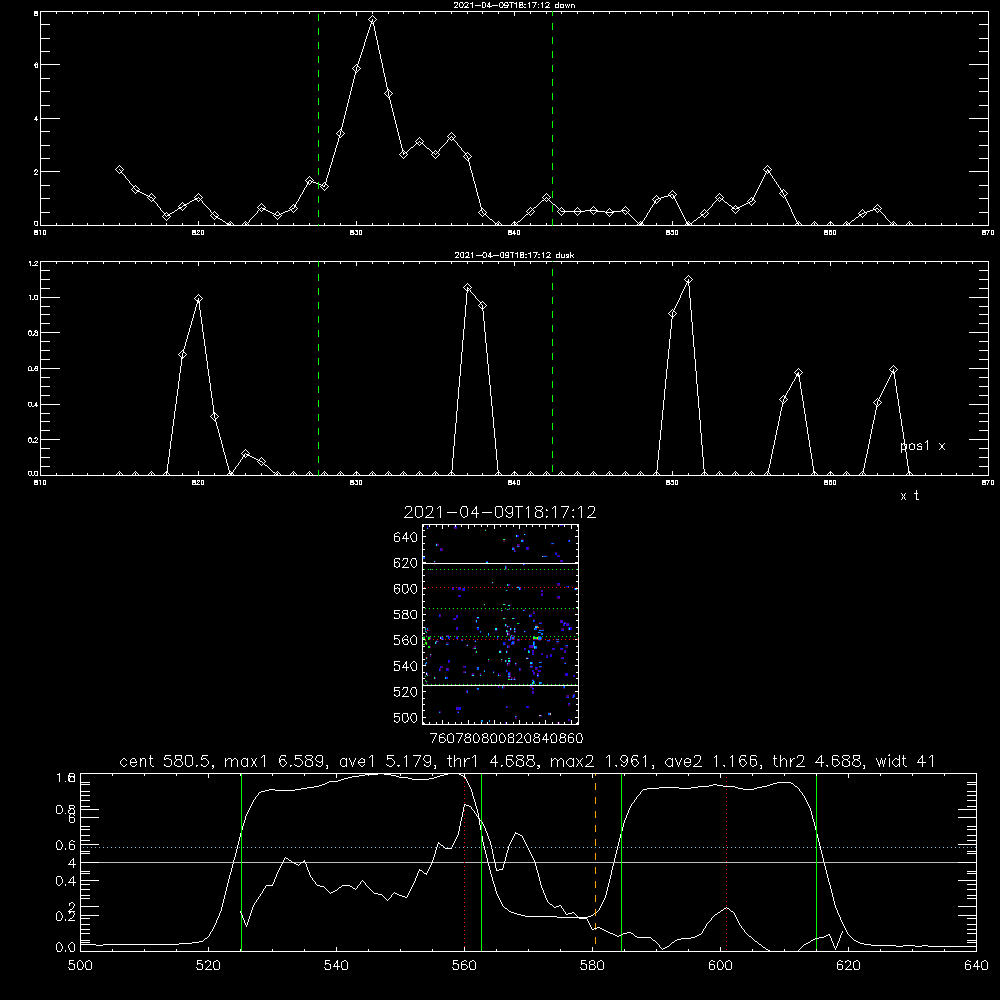Click the 'ave2 1.166' value in the stats line

pyautogui.click(x=713, y=761)
